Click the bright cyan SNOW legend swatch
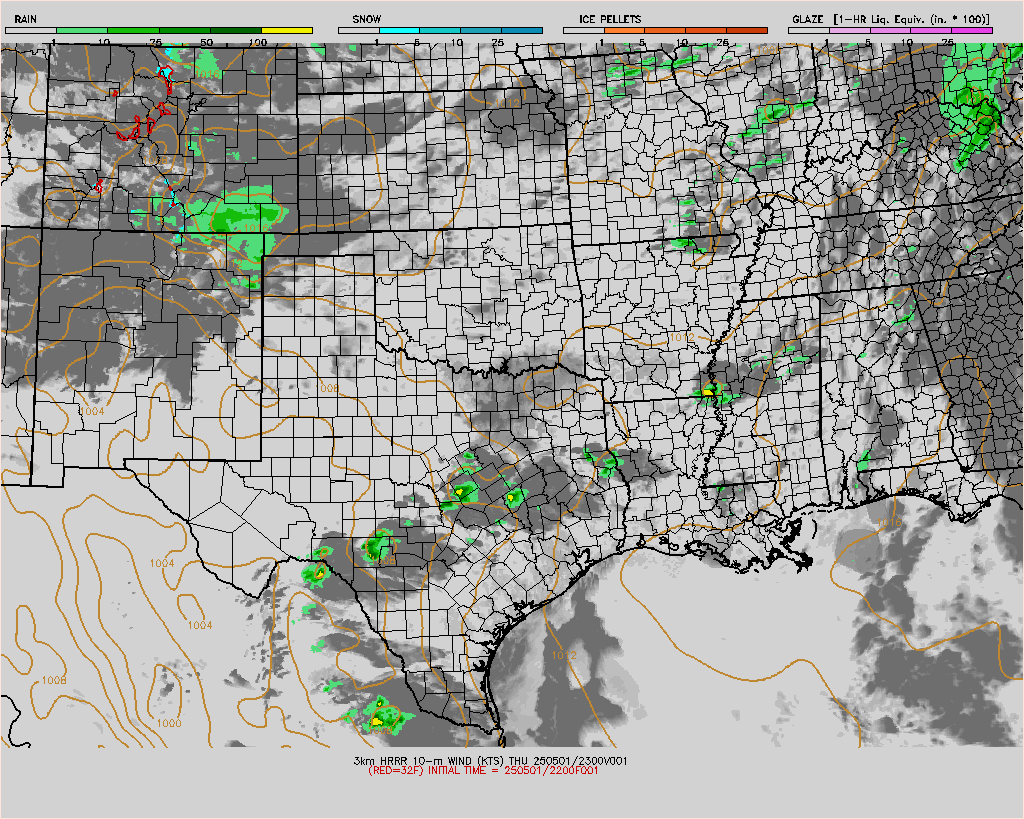Viewport: 1024px width, 819px height. [400, 30]
